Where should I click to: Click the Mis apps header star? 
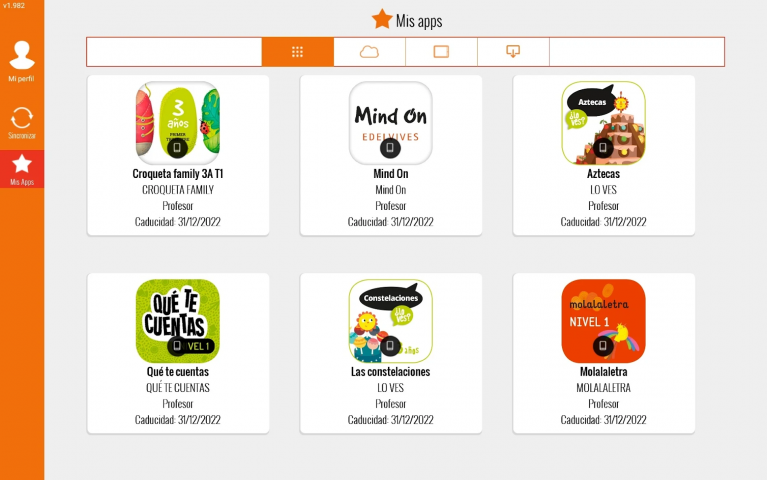(382, 20)
